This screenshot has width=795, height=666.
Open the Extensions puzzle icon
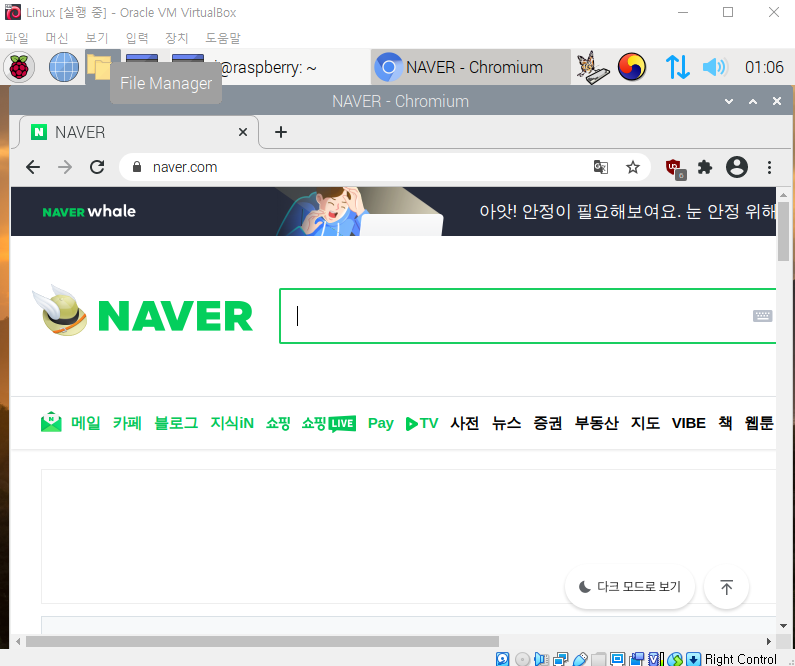coord(705,167)
